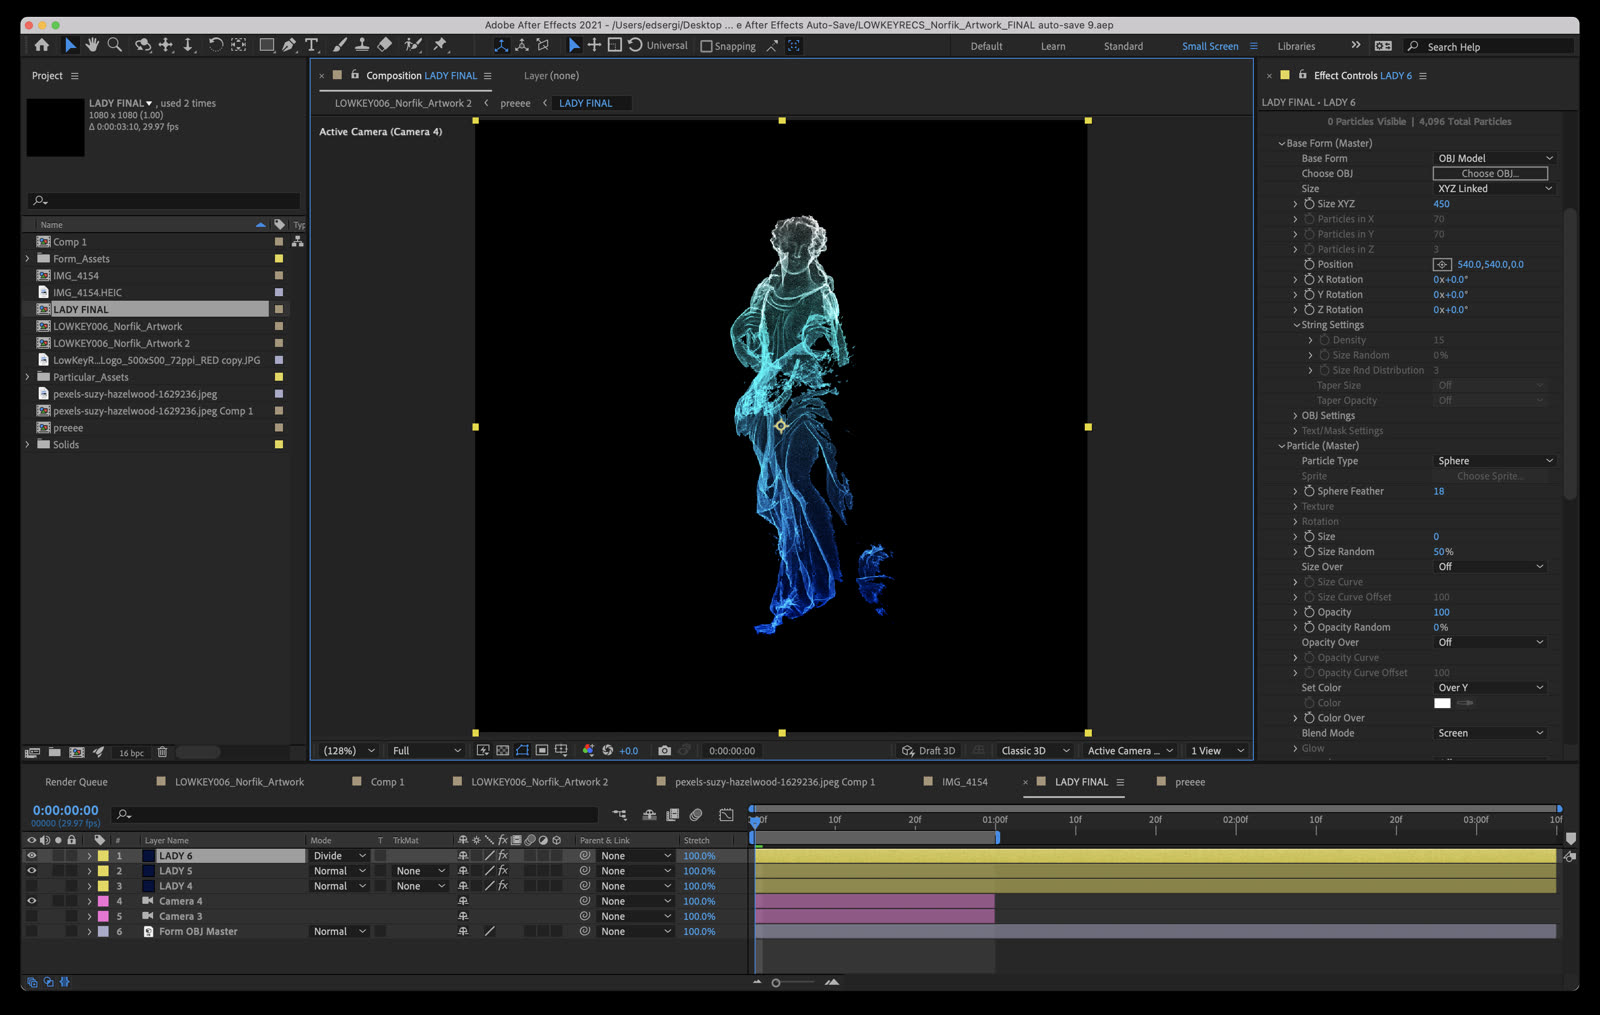The image size is (1600, 1015).
Task: Create a new folder in Project panel
Action: click(54, 752)
